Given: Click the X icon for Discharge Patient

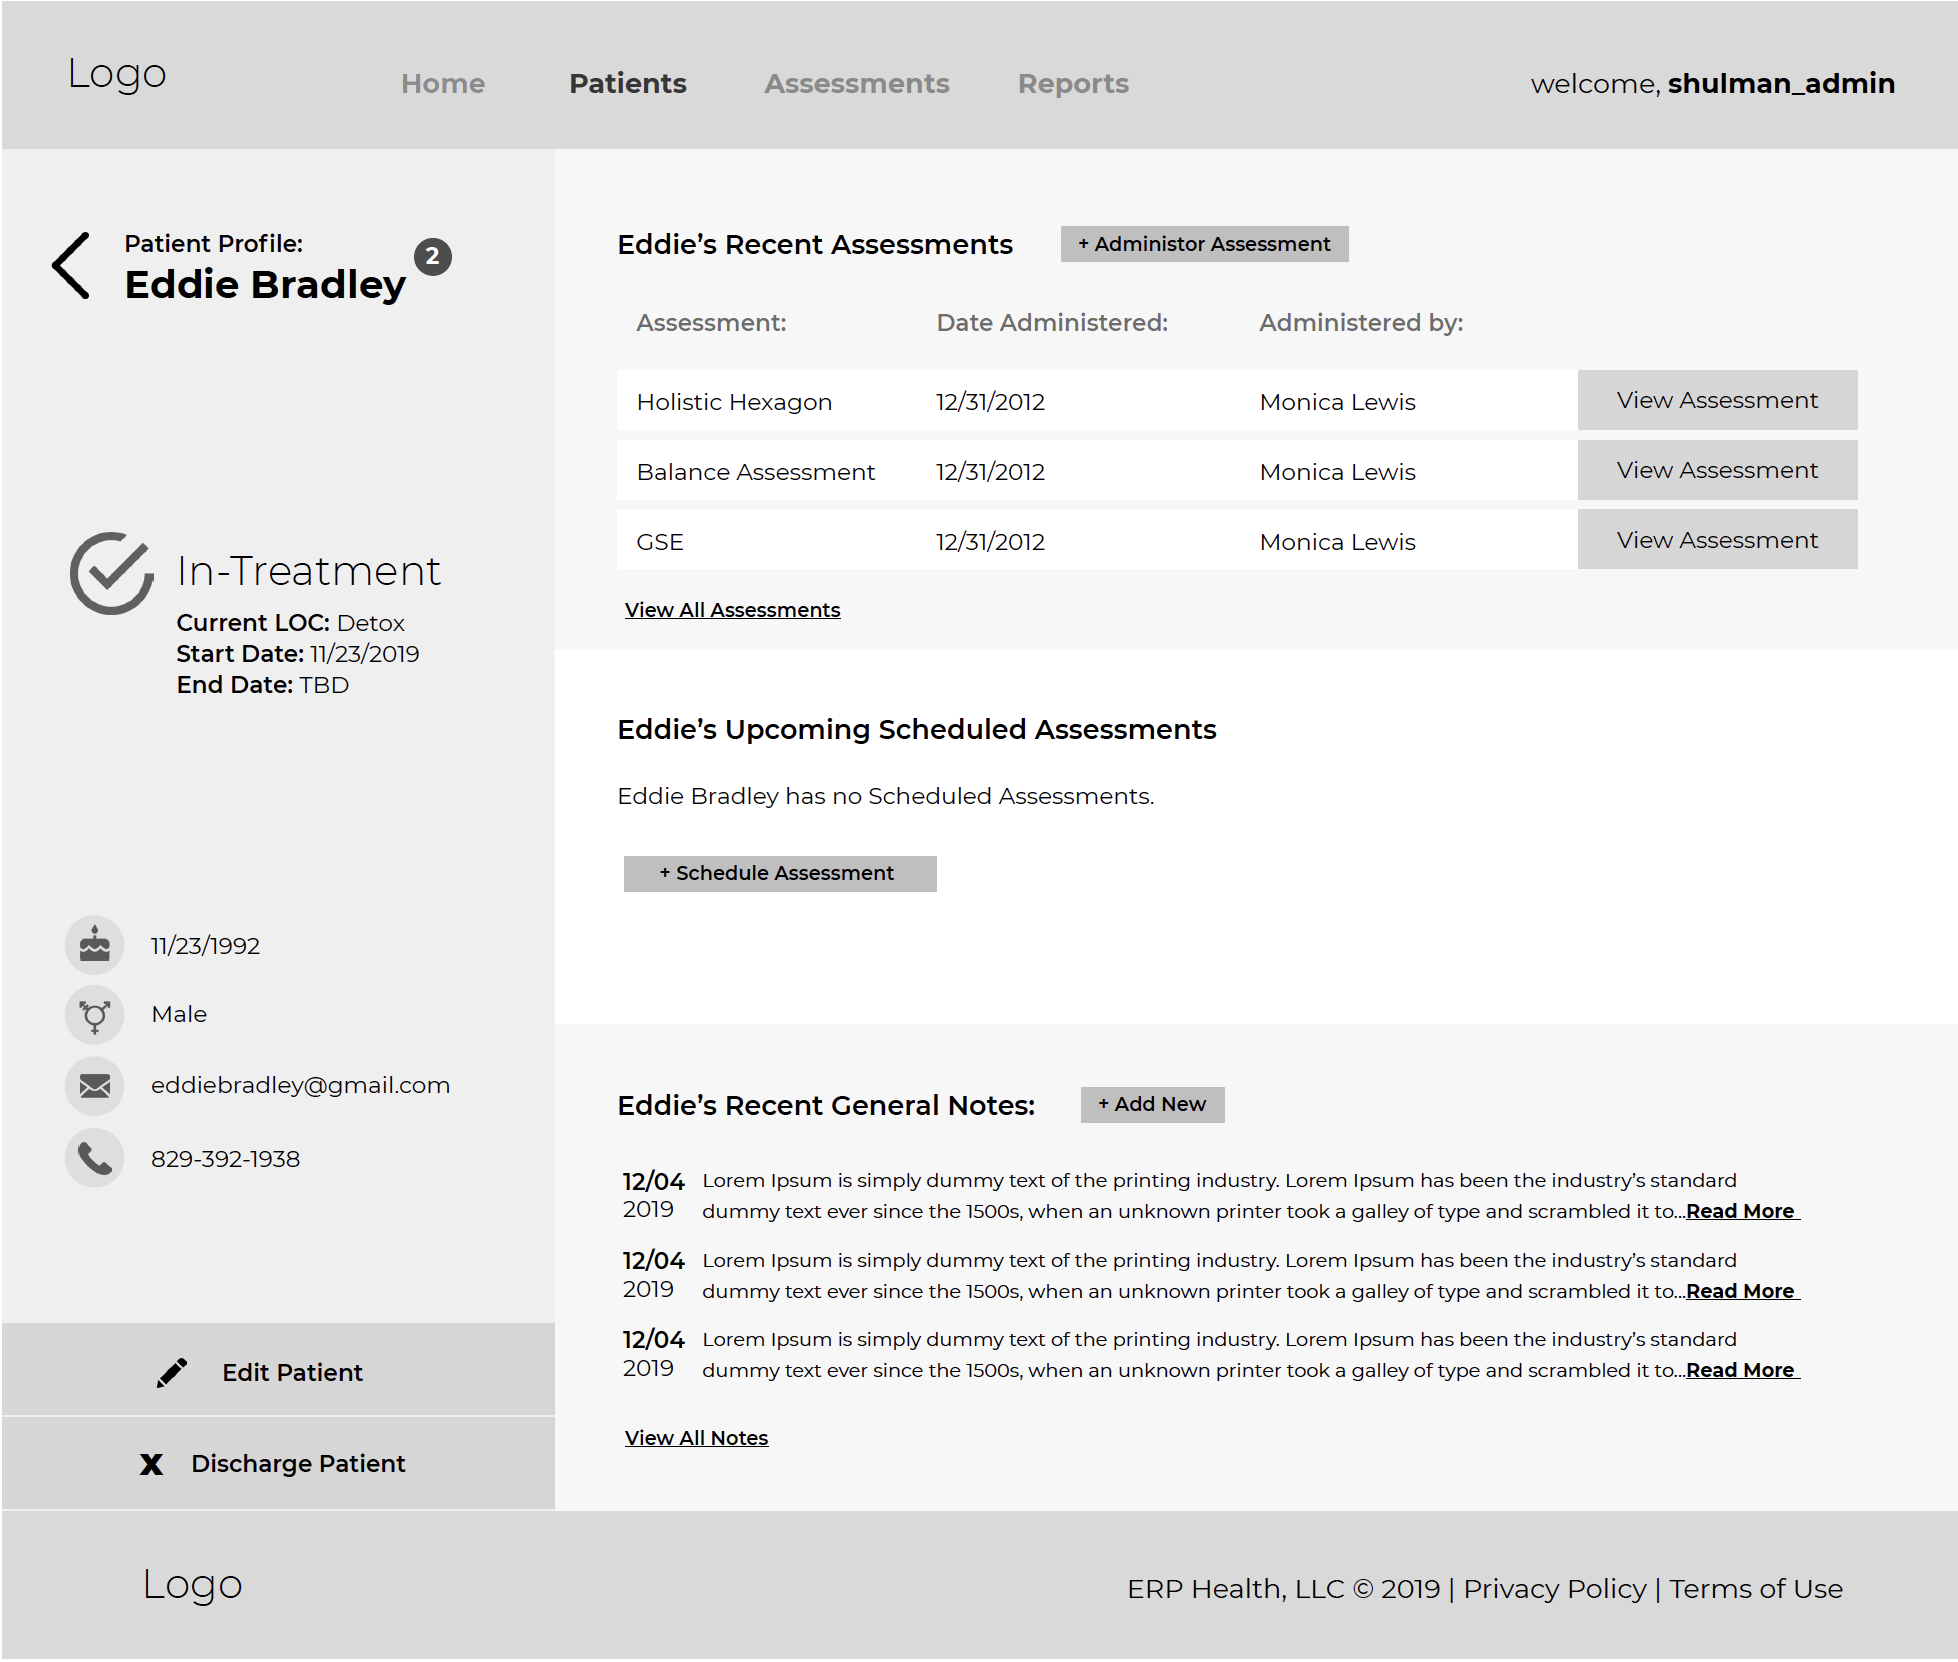Looking at the screenshot, I should pyautogui.click(x=151, y=1465).
